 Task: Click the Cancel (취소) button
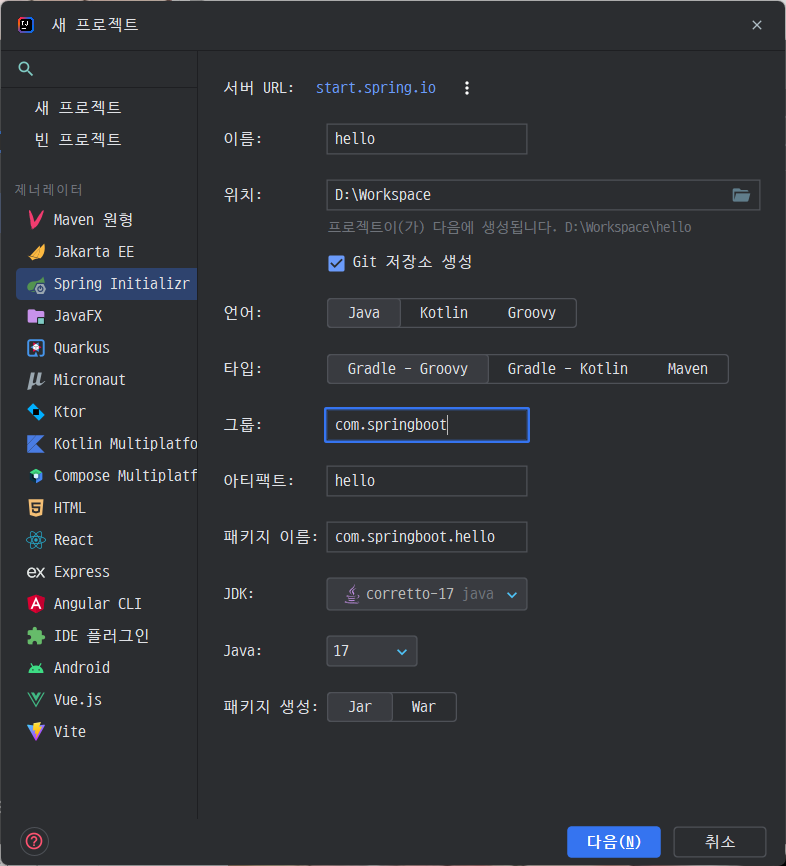coord(720,842)
